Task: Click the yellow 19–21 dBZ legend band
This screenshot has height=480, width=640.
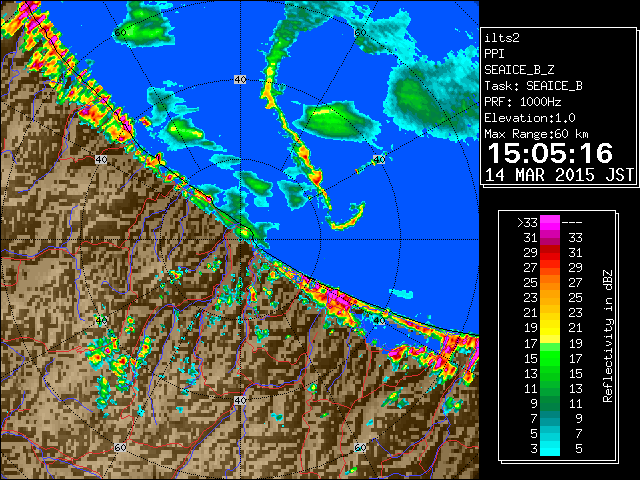Action: 550,328
